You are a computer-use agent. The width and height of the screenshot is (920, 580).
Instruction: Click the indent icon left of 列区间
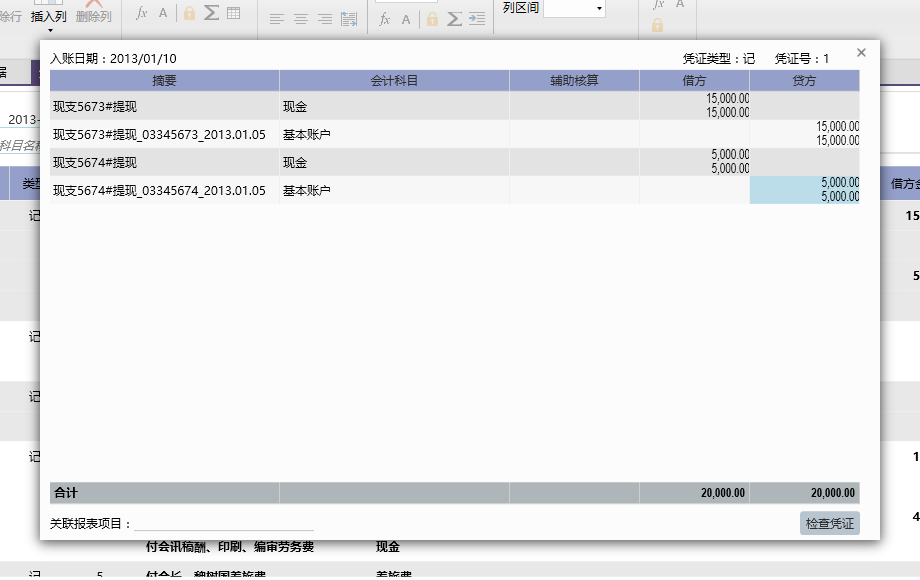click(477, 19)
